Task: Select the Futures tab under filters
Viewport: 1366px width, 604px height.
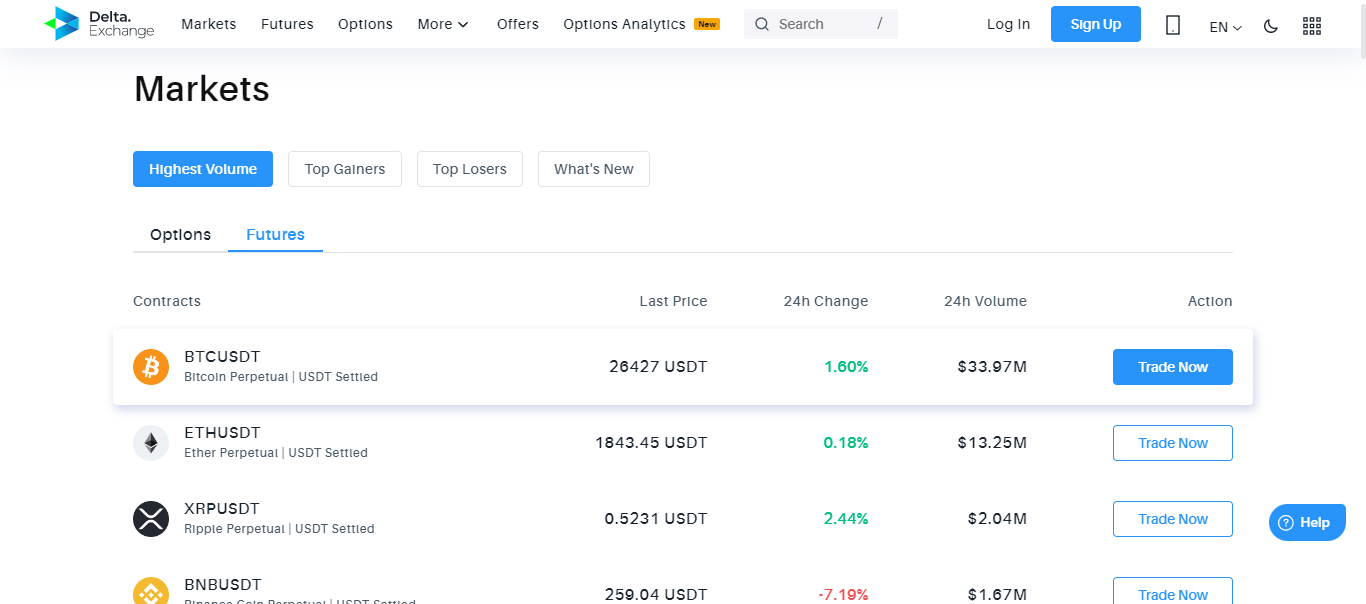Action: pos(275,234)
